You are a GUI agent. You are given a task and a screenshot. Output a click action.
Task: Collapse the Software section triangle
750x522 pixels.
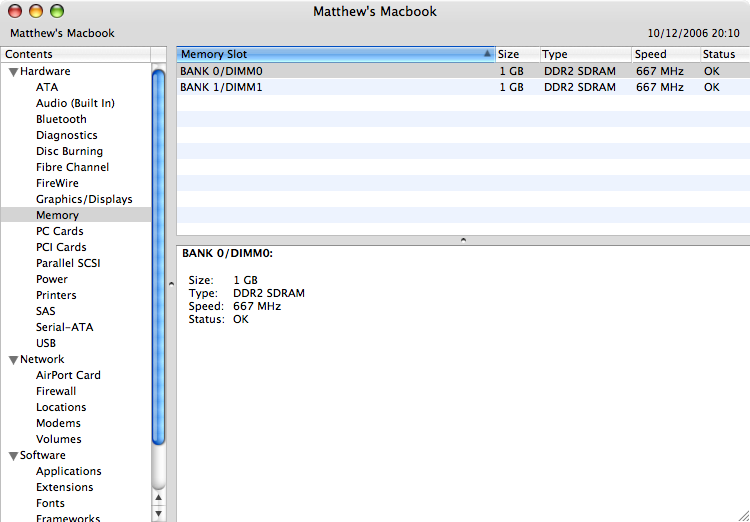pyautogui.click(x=13, y=456)
